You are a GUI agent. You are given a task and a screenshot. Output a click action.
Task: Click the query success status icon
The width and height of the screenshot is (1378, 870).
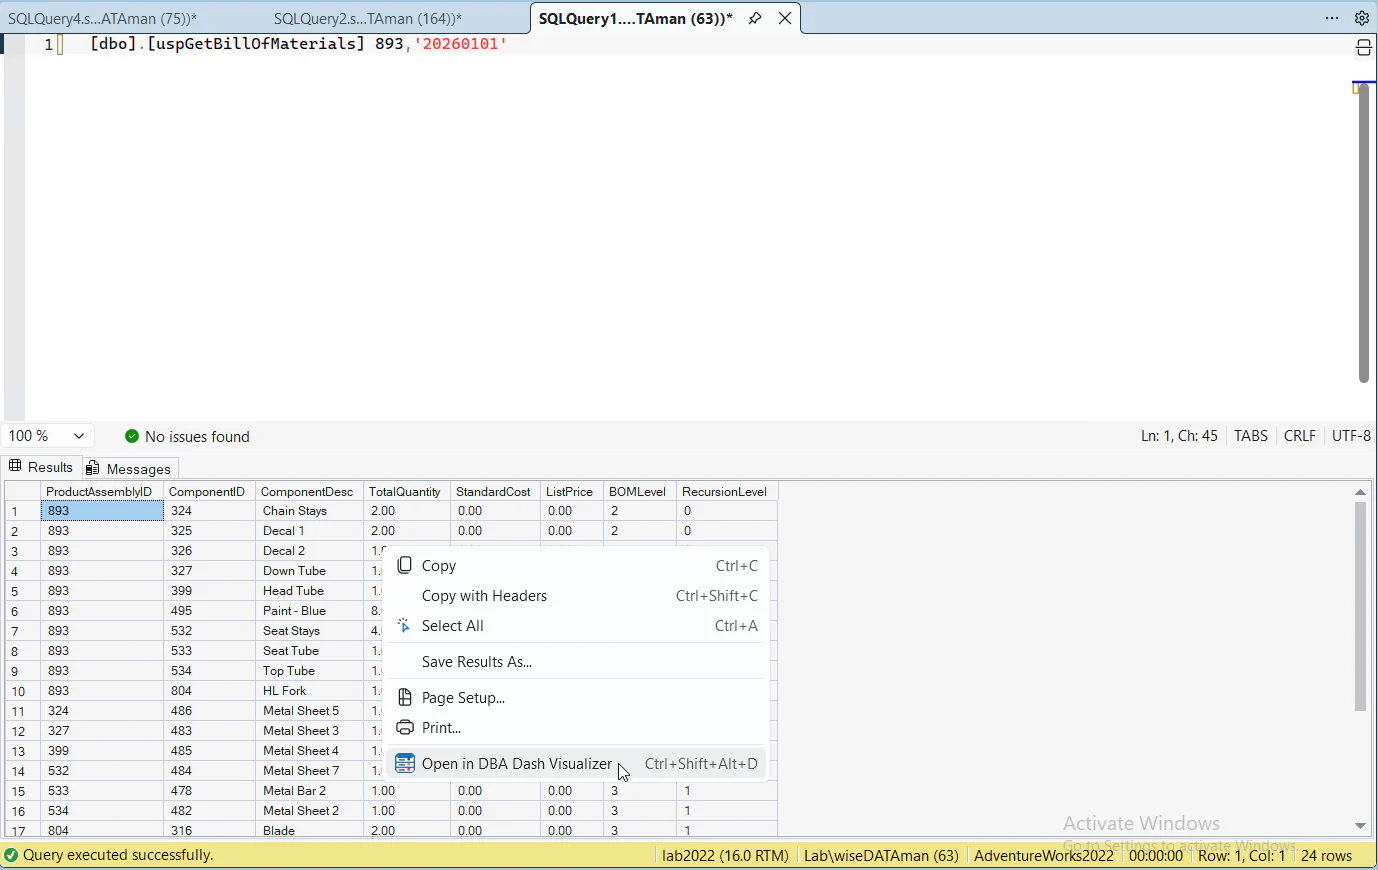pyautogui.click(x=11, y=855)
